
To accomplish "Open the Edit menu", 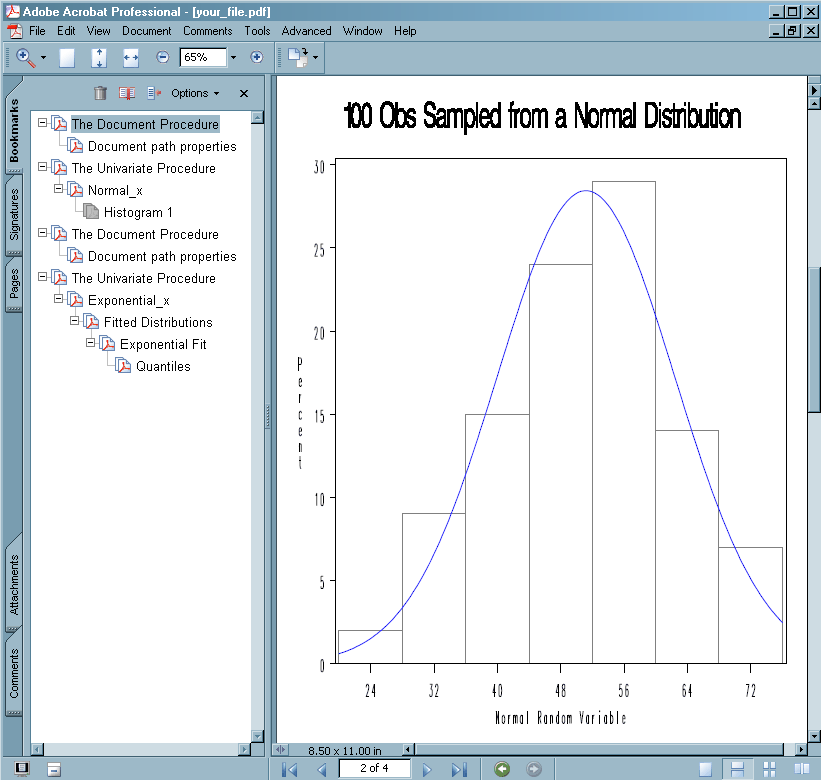I will coord(66,31).
